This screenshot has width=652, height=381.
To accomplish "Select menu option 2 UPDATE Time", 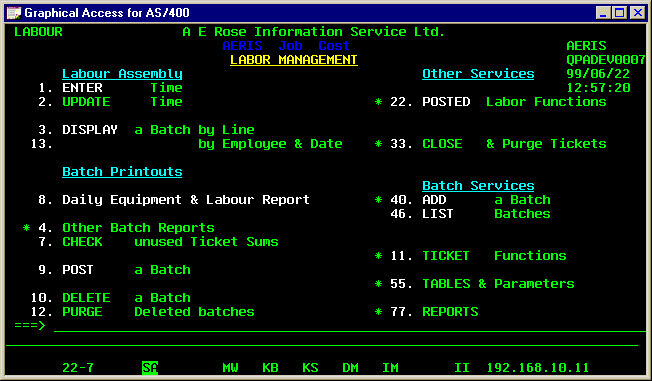I will pos(110,102).
